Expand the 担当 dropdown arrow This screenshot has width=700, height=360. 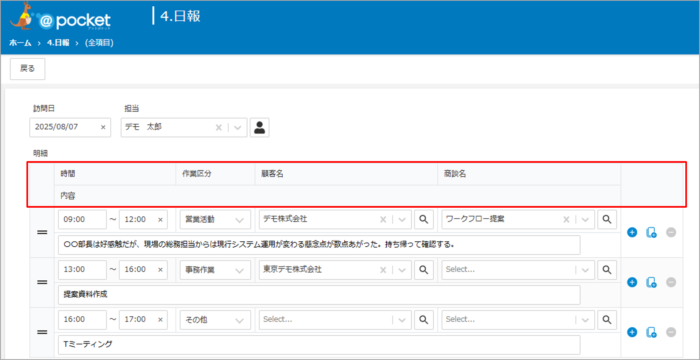238,127
